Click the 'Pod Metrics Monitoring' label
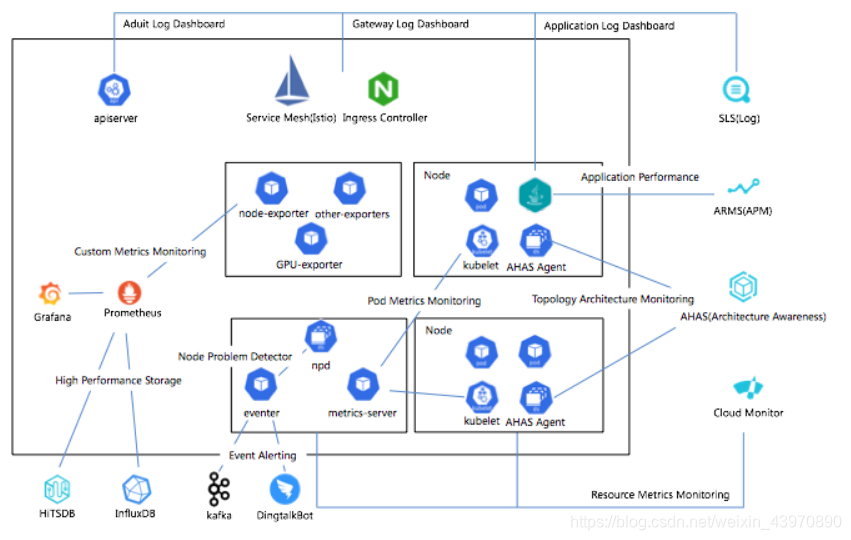 click(424, 301)
